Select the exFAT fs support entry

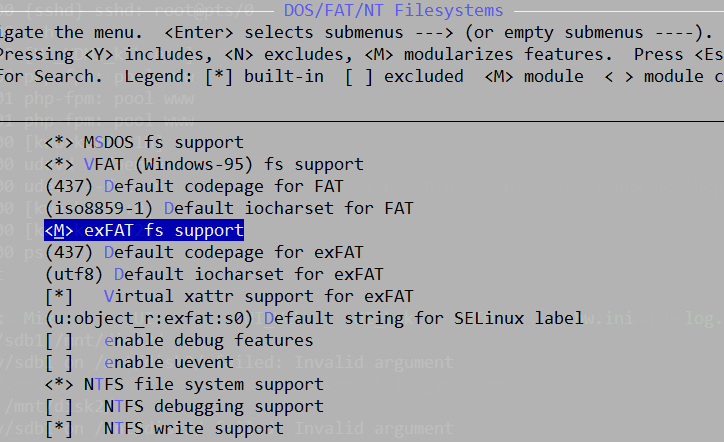click(144, 230)
